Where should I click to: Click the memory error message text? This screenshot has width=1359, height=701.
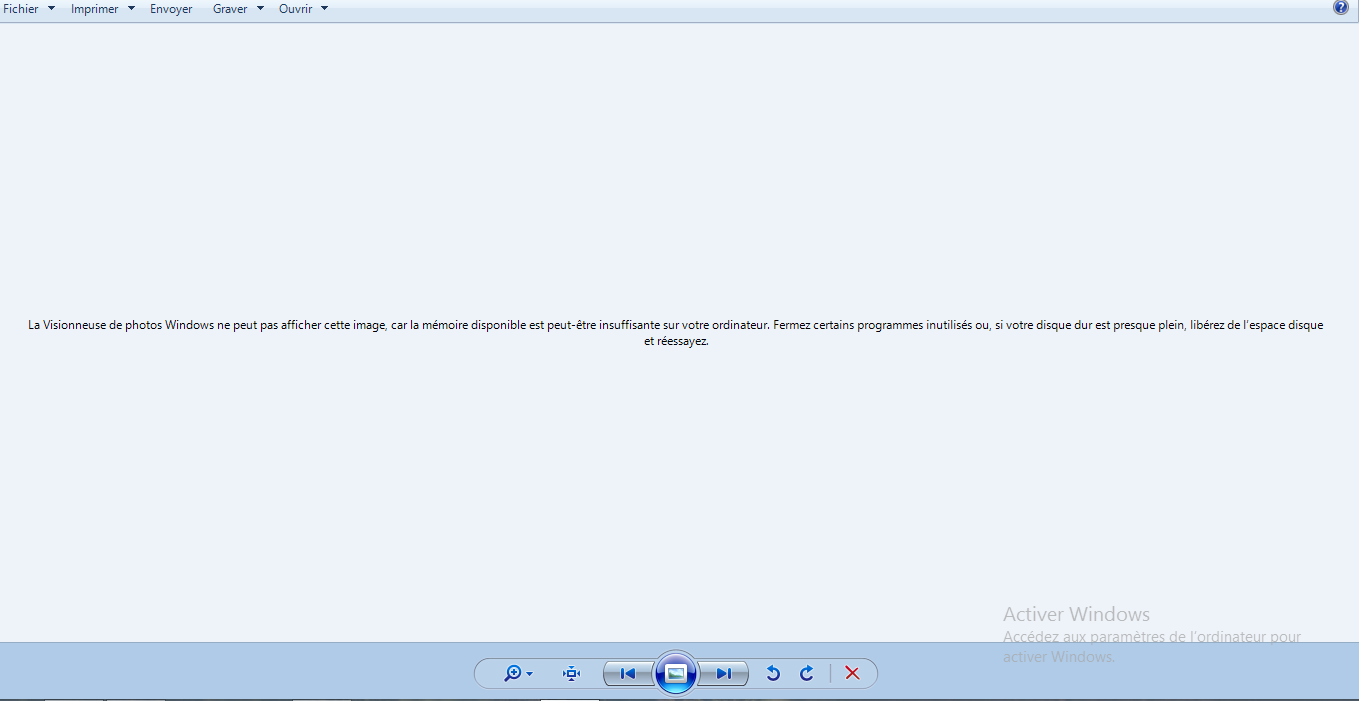(676, 333)
